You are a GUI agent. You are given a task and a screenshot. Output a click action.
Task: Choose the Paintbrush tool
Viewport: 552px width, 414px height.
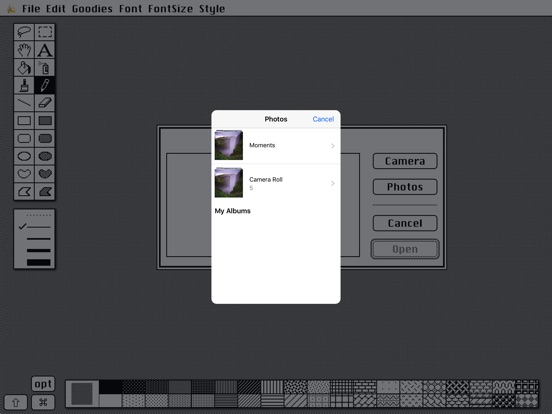coord(24,85)
